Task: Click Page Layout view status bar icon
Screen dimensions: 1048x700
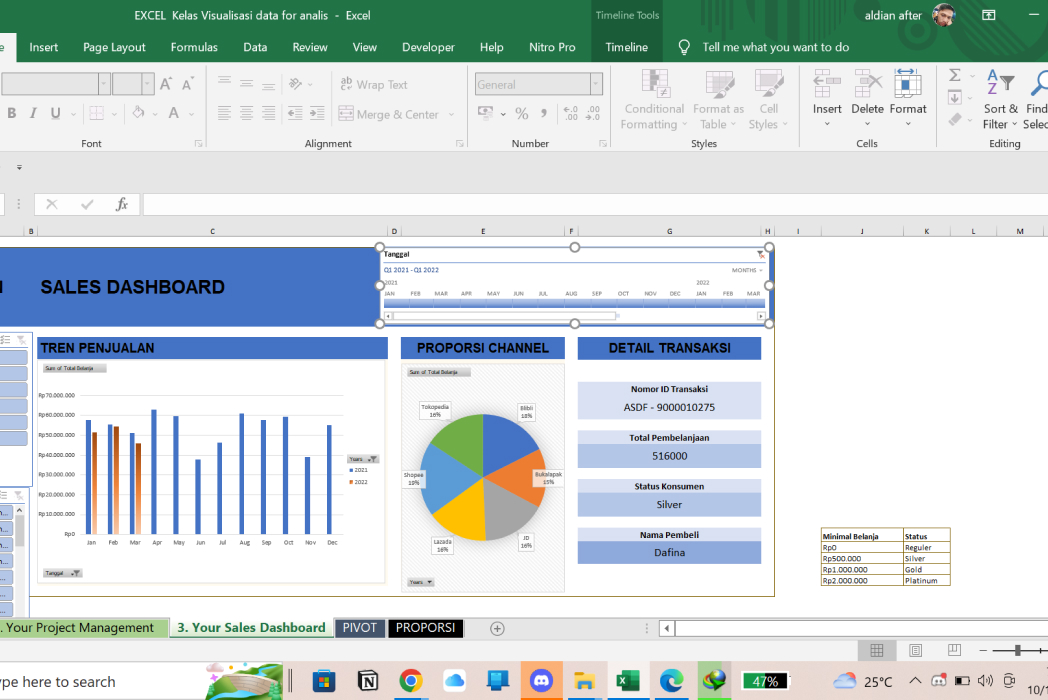Action: pos(916,650)
